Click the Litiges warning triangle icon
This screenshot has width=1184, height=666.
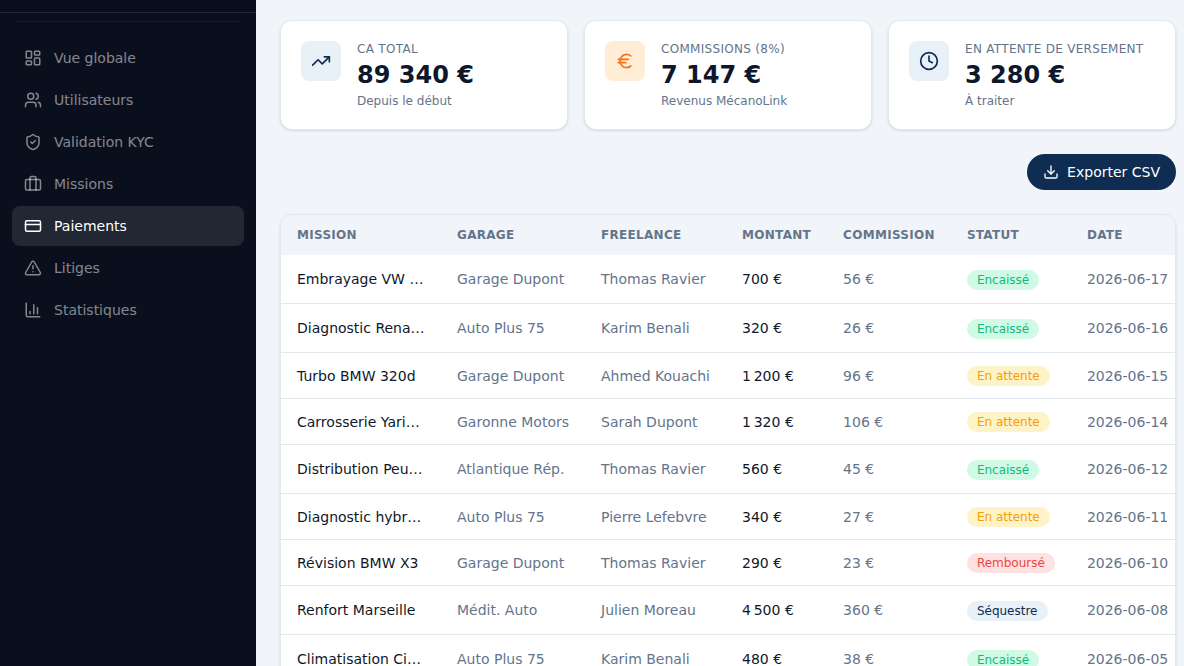pyautogui.click(x=32, y=268)
